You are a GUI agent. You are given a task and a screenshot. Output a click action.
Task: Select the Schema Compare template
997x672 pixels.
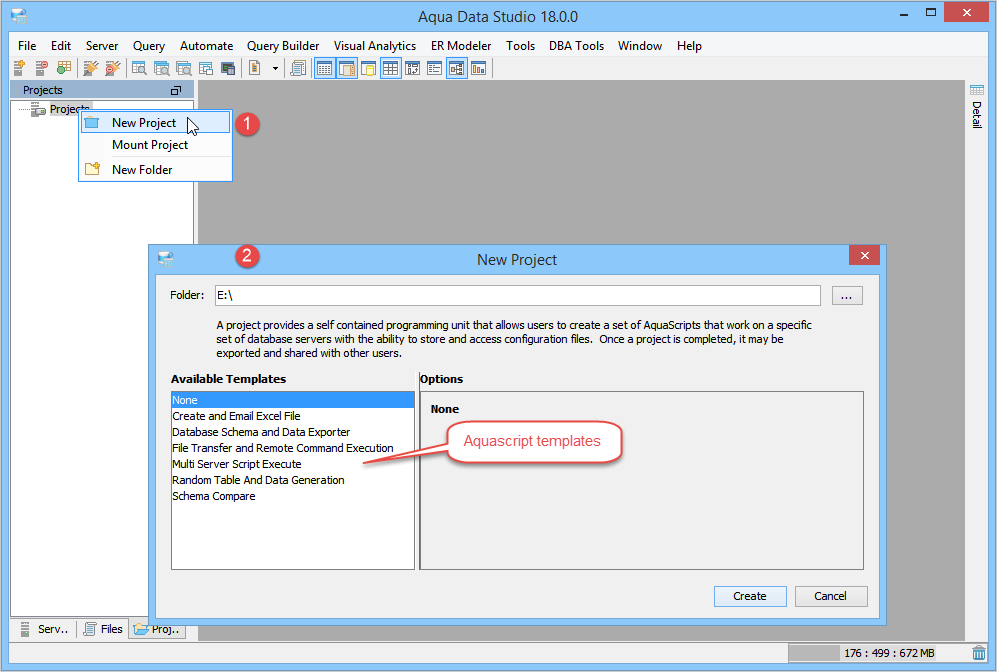[x=292, y=496]
